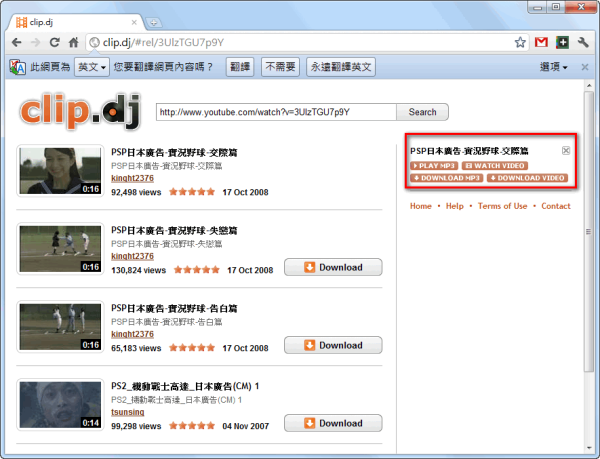
Task: Open thumbnail of 告白篇 video
Action: pos(60,327)
